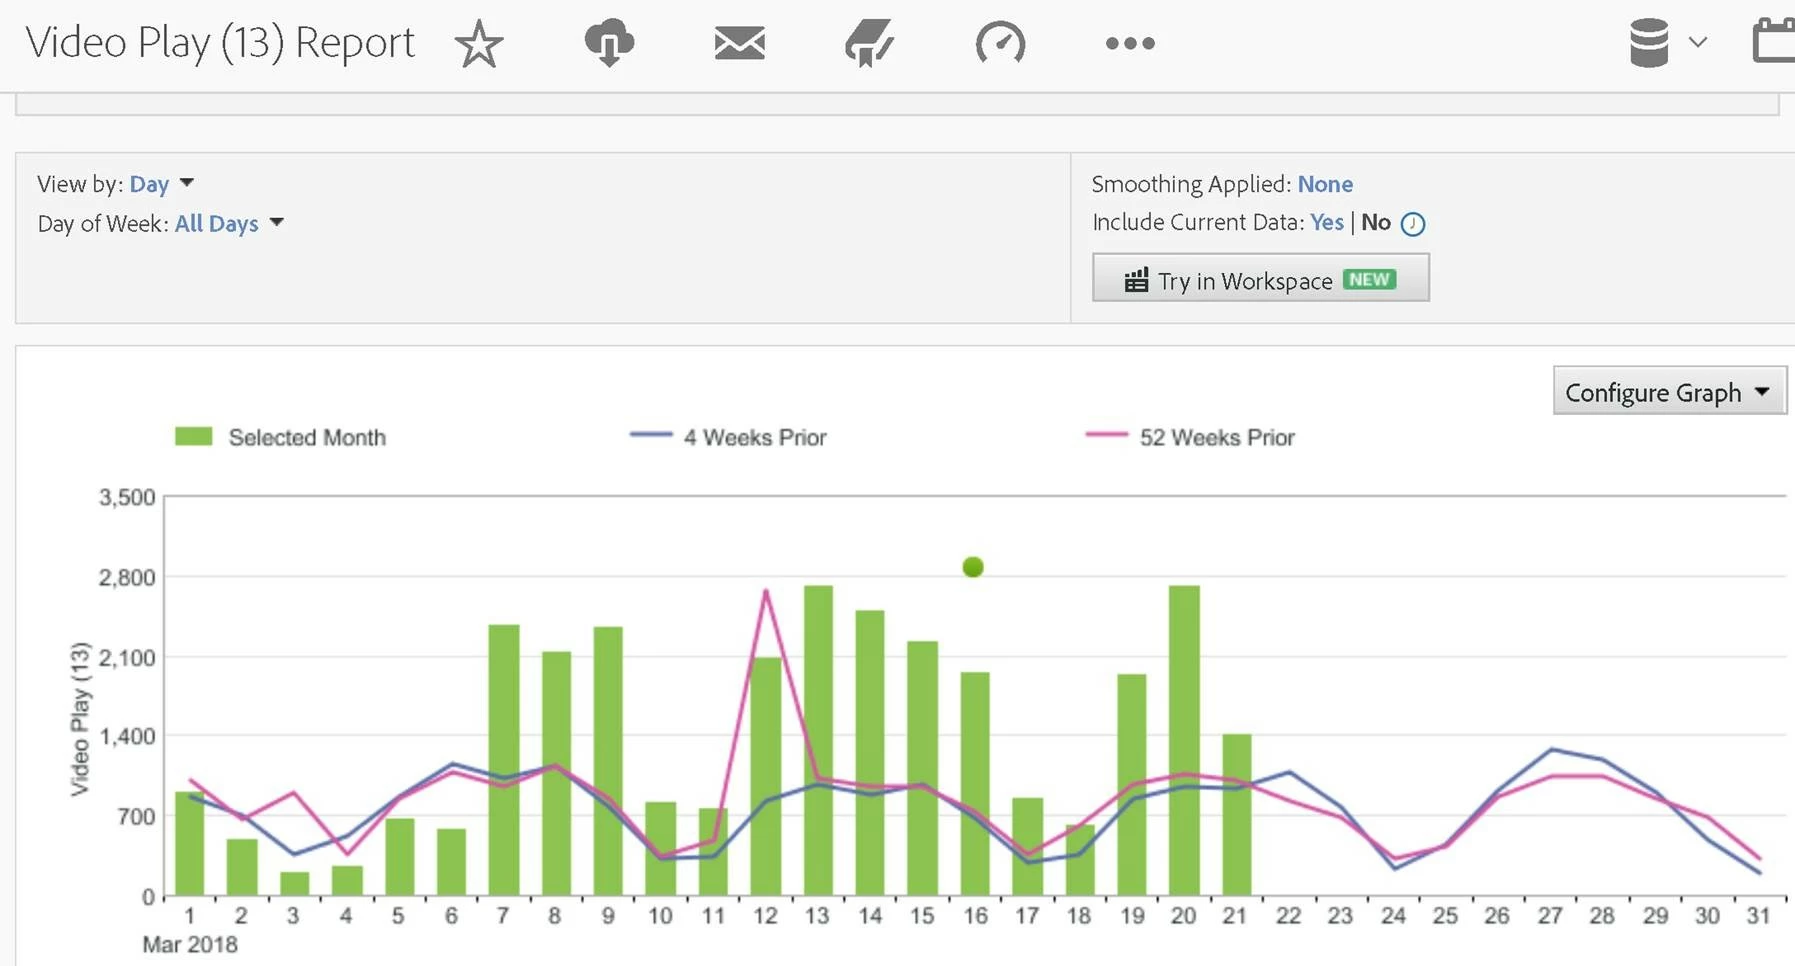Expand the chevron next to database icon
Screen dimensions: 1795x966
coord(1698,42)
